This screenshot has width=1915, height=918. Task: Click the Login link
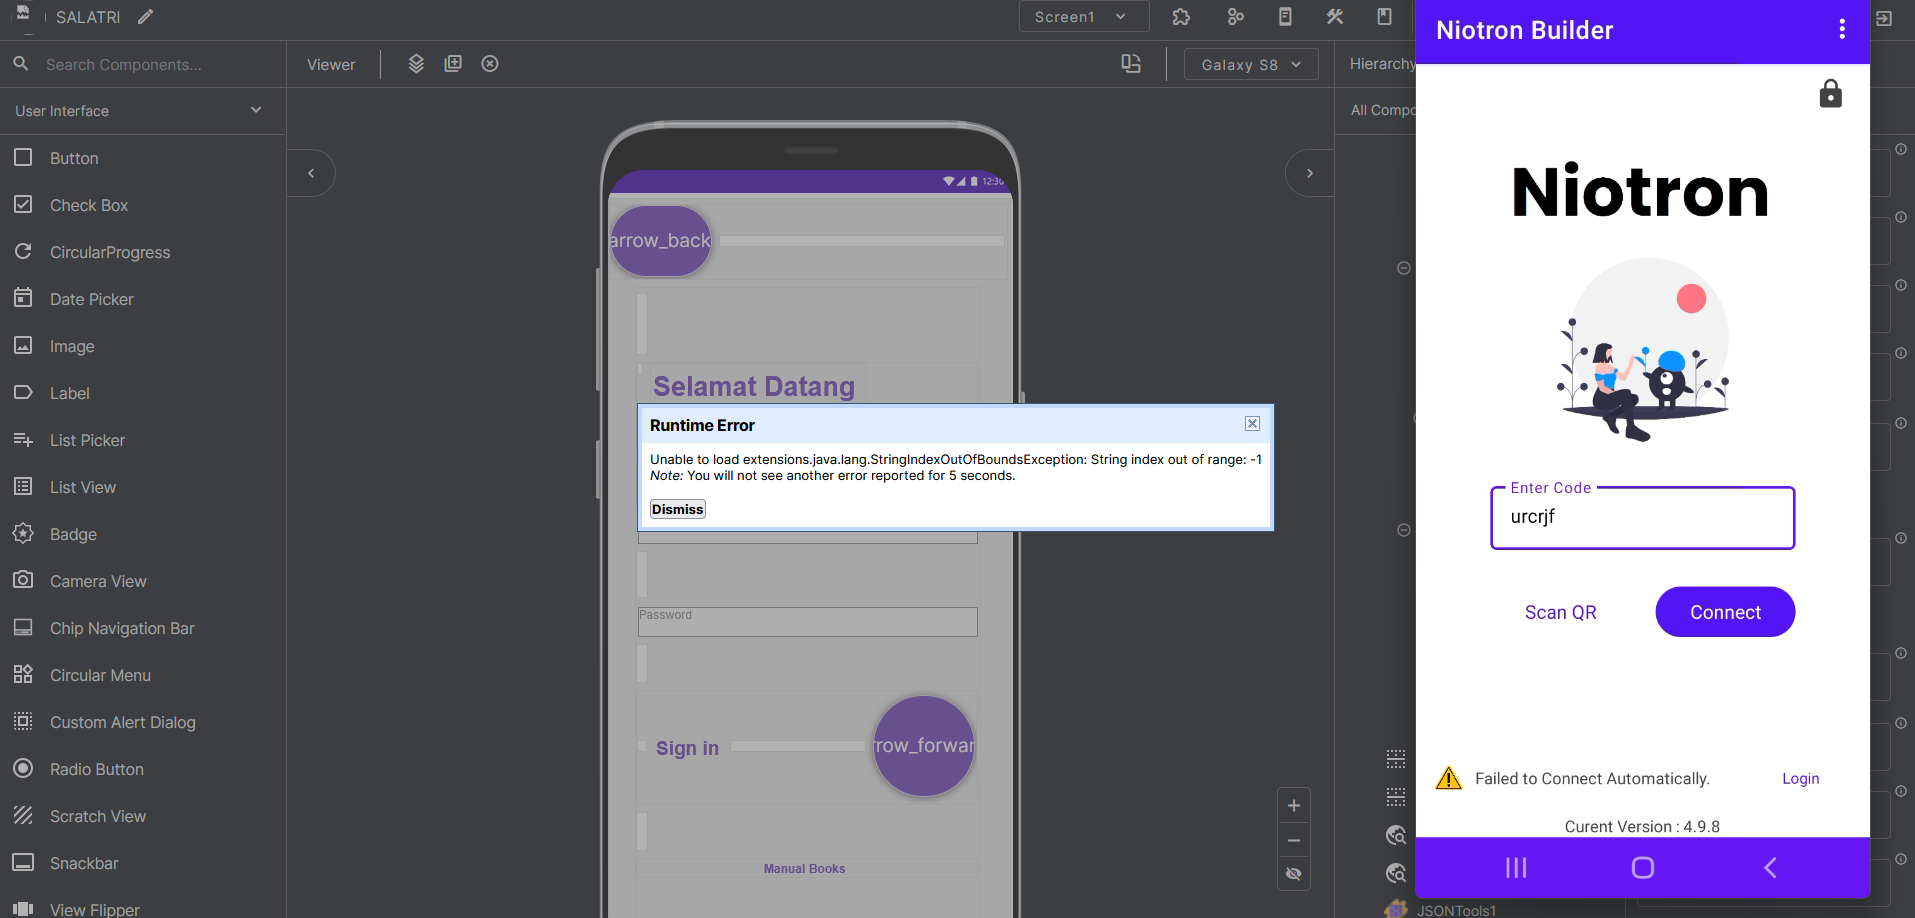click(1800, 779)
